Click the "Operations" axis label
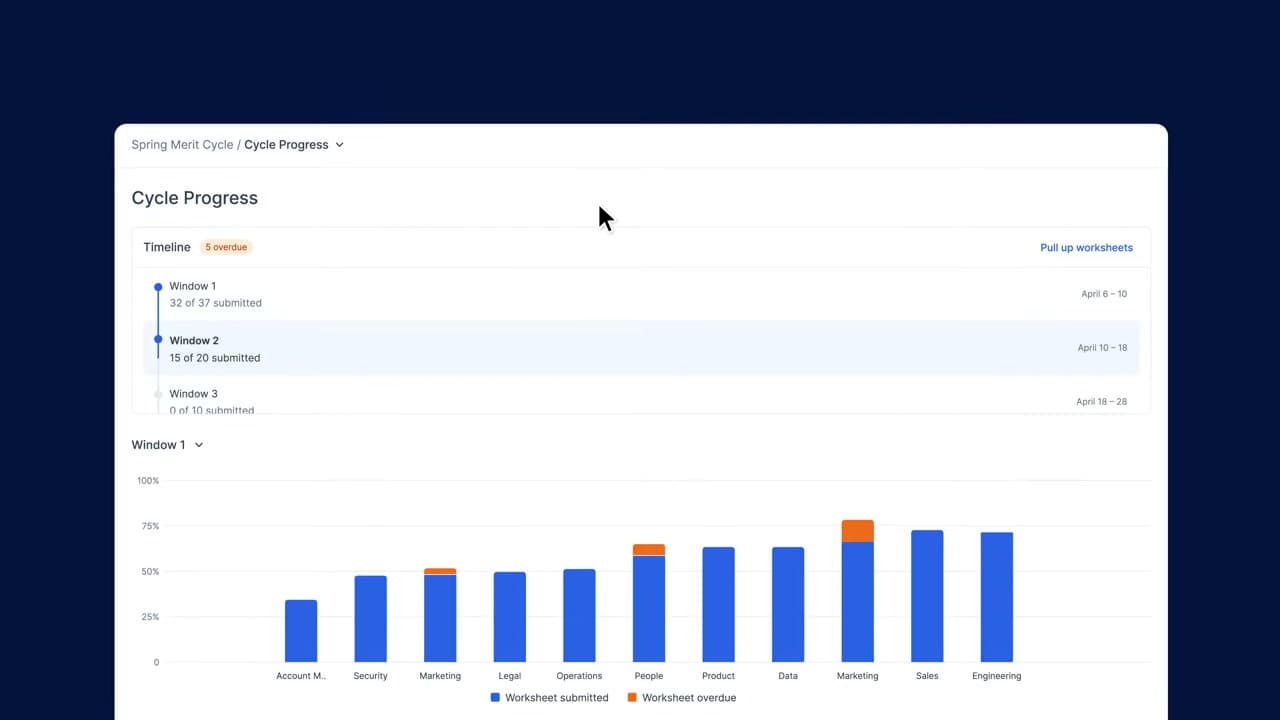This screenshot has height=720, width=1280. (x=579, y=676)
